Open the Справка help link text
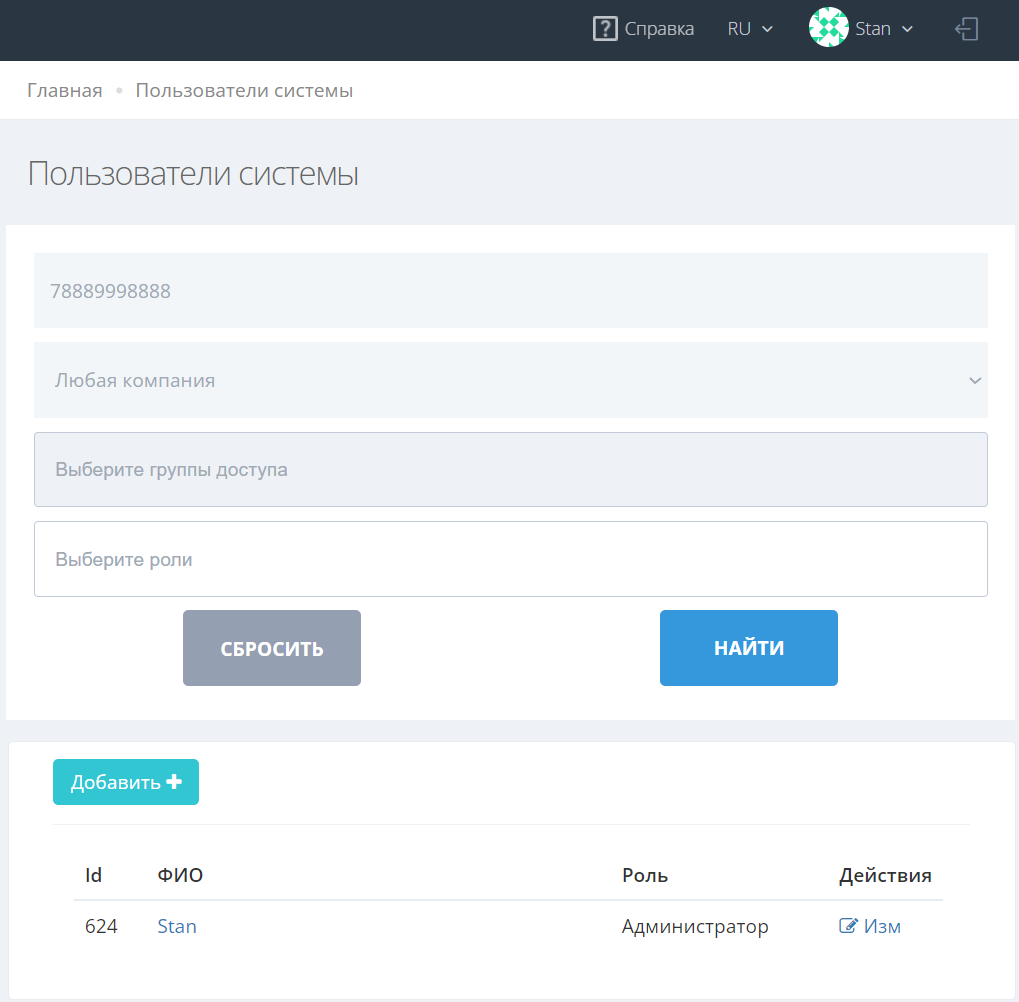The image size is (1019, 1002). tap(659, 29)
